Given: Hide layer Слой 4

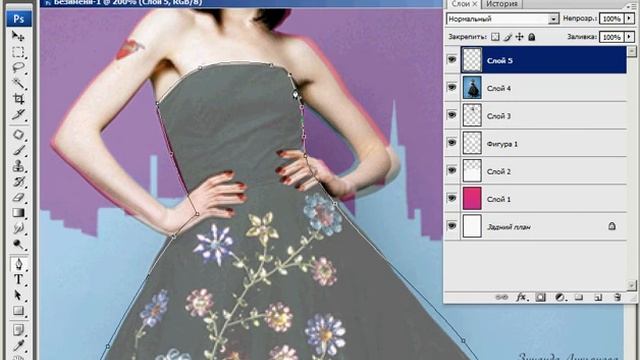Looking at the screenshot, I should 451,87.
